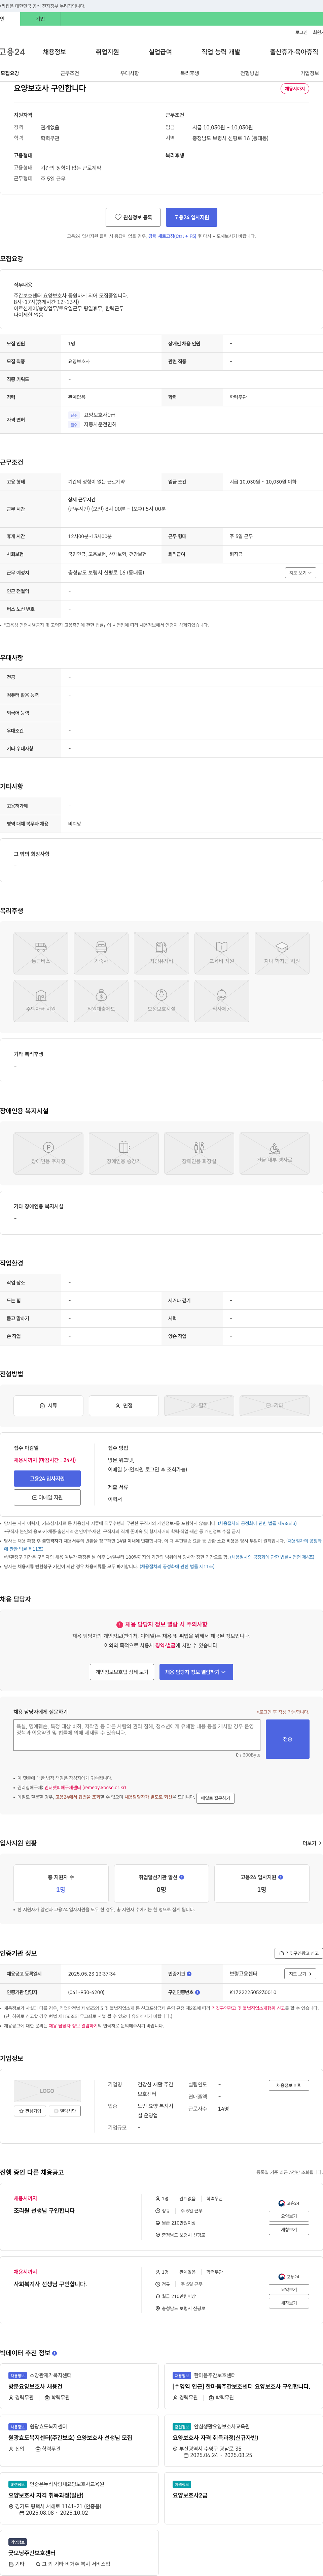Open the 지도 보기 dropdown for 근무 예정지

(x=300, y=573)
